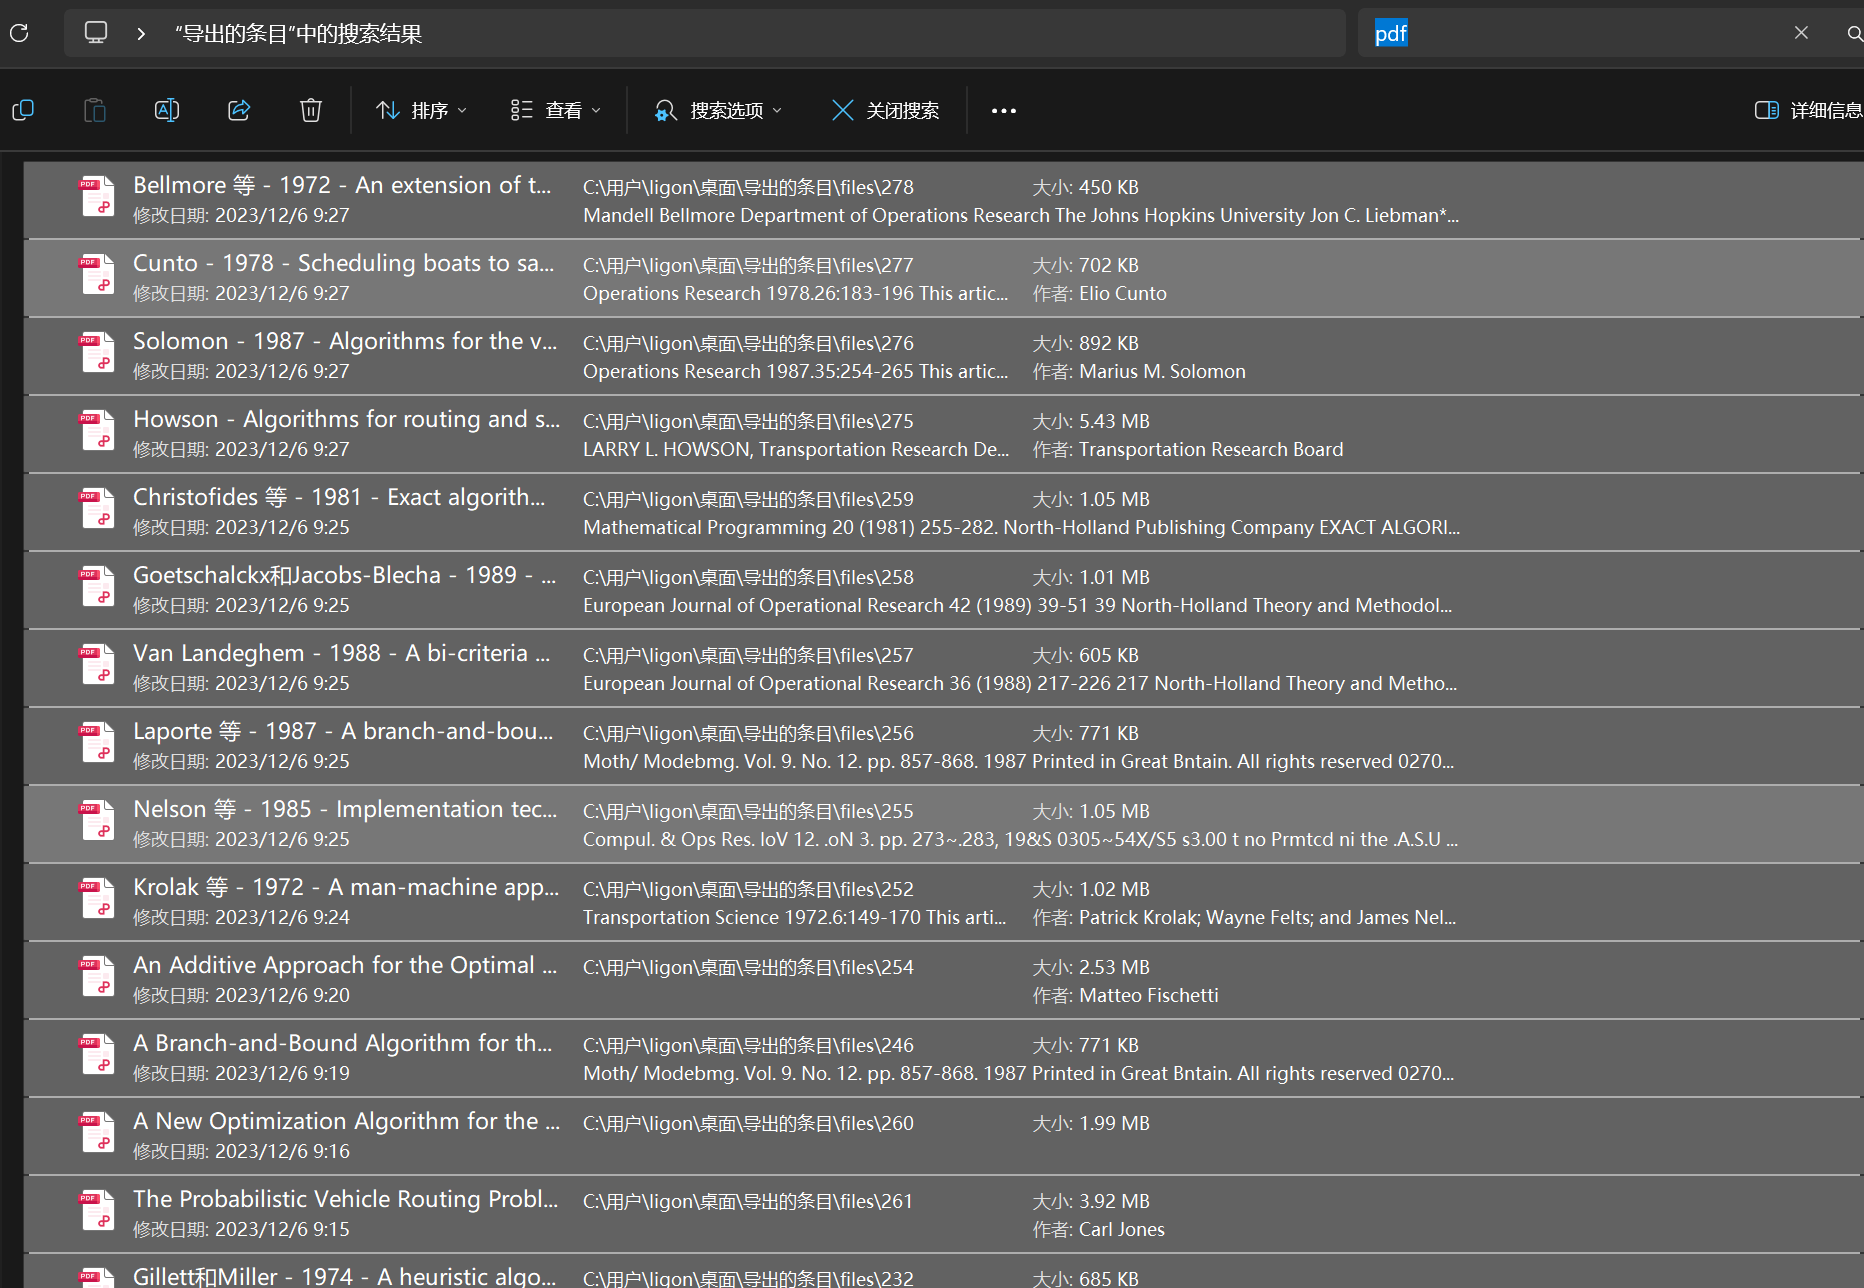Screen dimensions: 1864x1288
Task: Click author text Elio Cunto
Action: (x=1123, y=293)
